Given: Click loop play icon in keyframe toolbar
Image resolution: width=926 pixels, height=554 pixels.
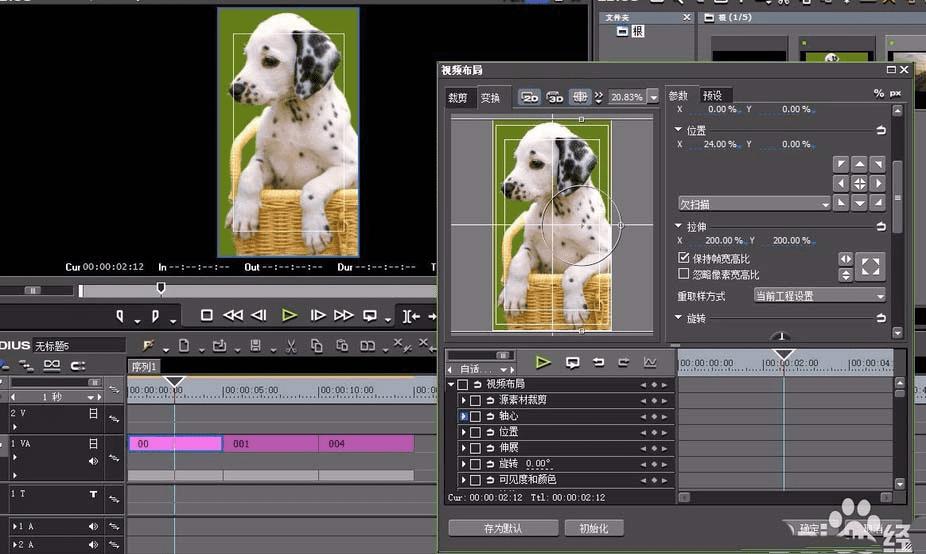Looking at the screenshot, I should (572, 362).
